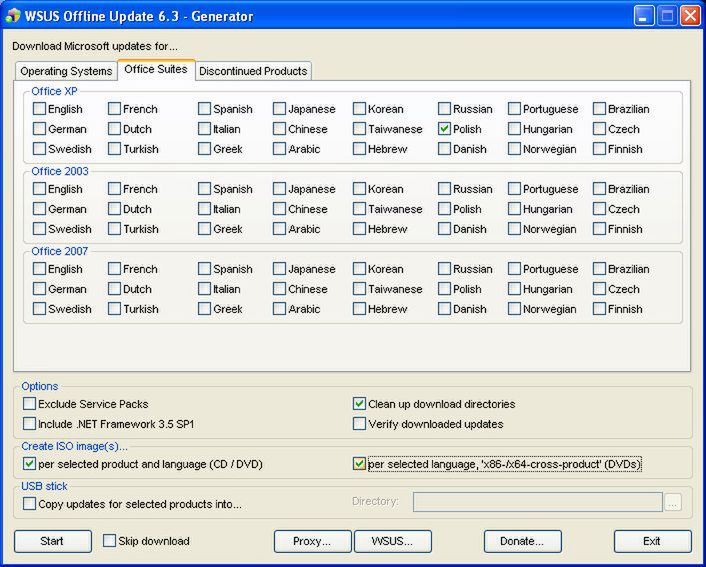Tick Polish in the Office 2007 group
This screenshot has width=706, height=567.
point(444,289)
